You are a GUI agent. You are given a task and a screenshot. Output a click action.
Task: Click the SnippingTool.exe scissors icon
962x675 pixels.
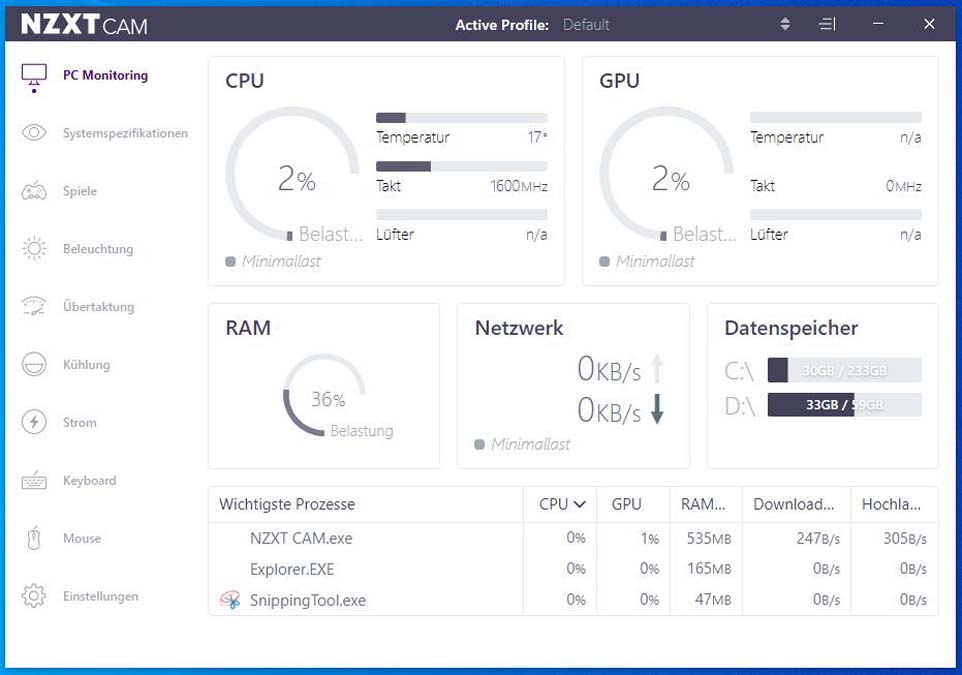coord(230,600)
